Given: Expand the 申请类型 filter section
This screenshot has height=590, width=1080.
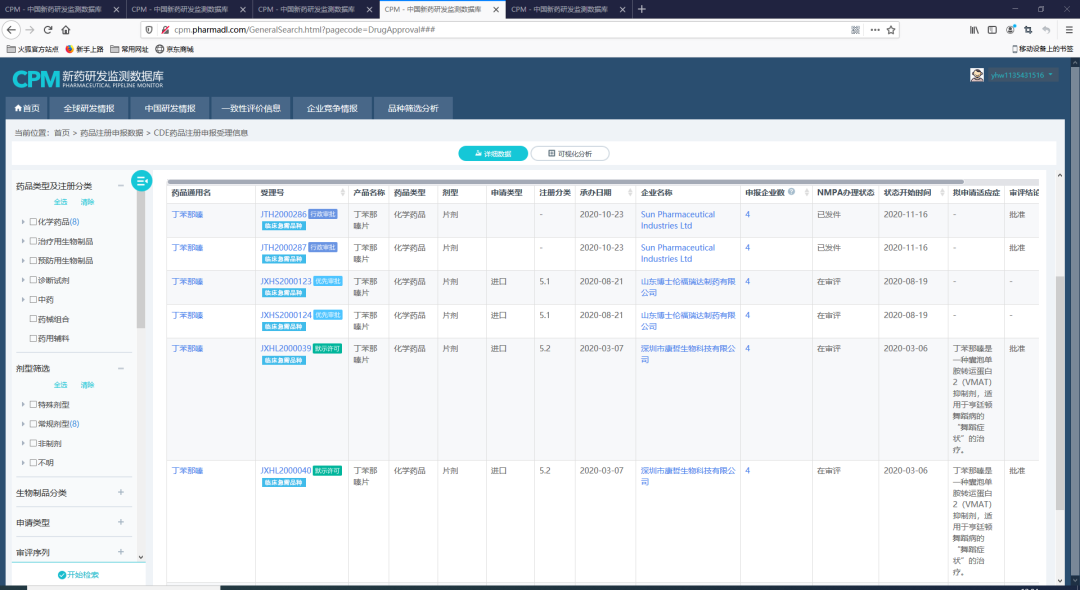Looking at the screenshot, I should coord(120,522).
